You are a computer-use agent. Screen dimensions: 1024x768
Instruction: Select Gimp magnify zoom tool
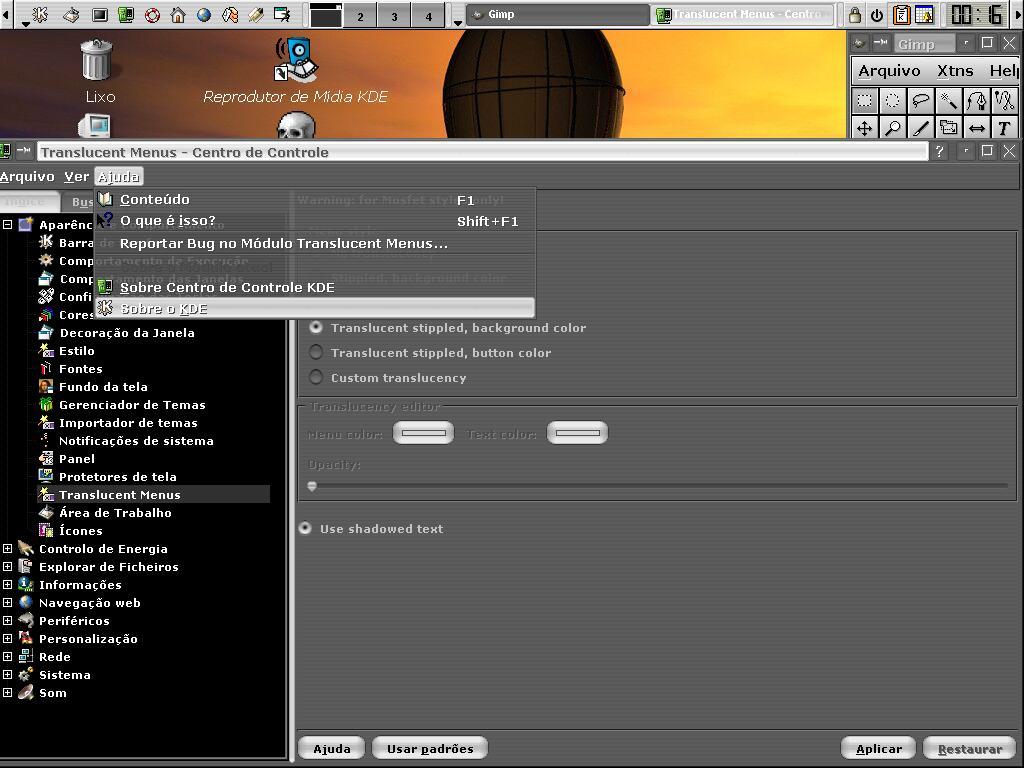(x=893, y=127)
